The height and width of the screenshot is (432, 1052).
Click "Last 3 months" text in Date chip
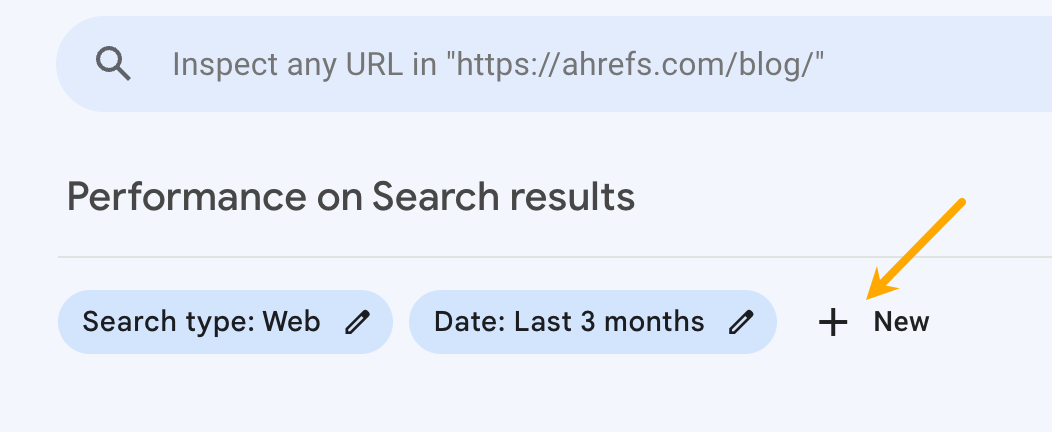609,322
